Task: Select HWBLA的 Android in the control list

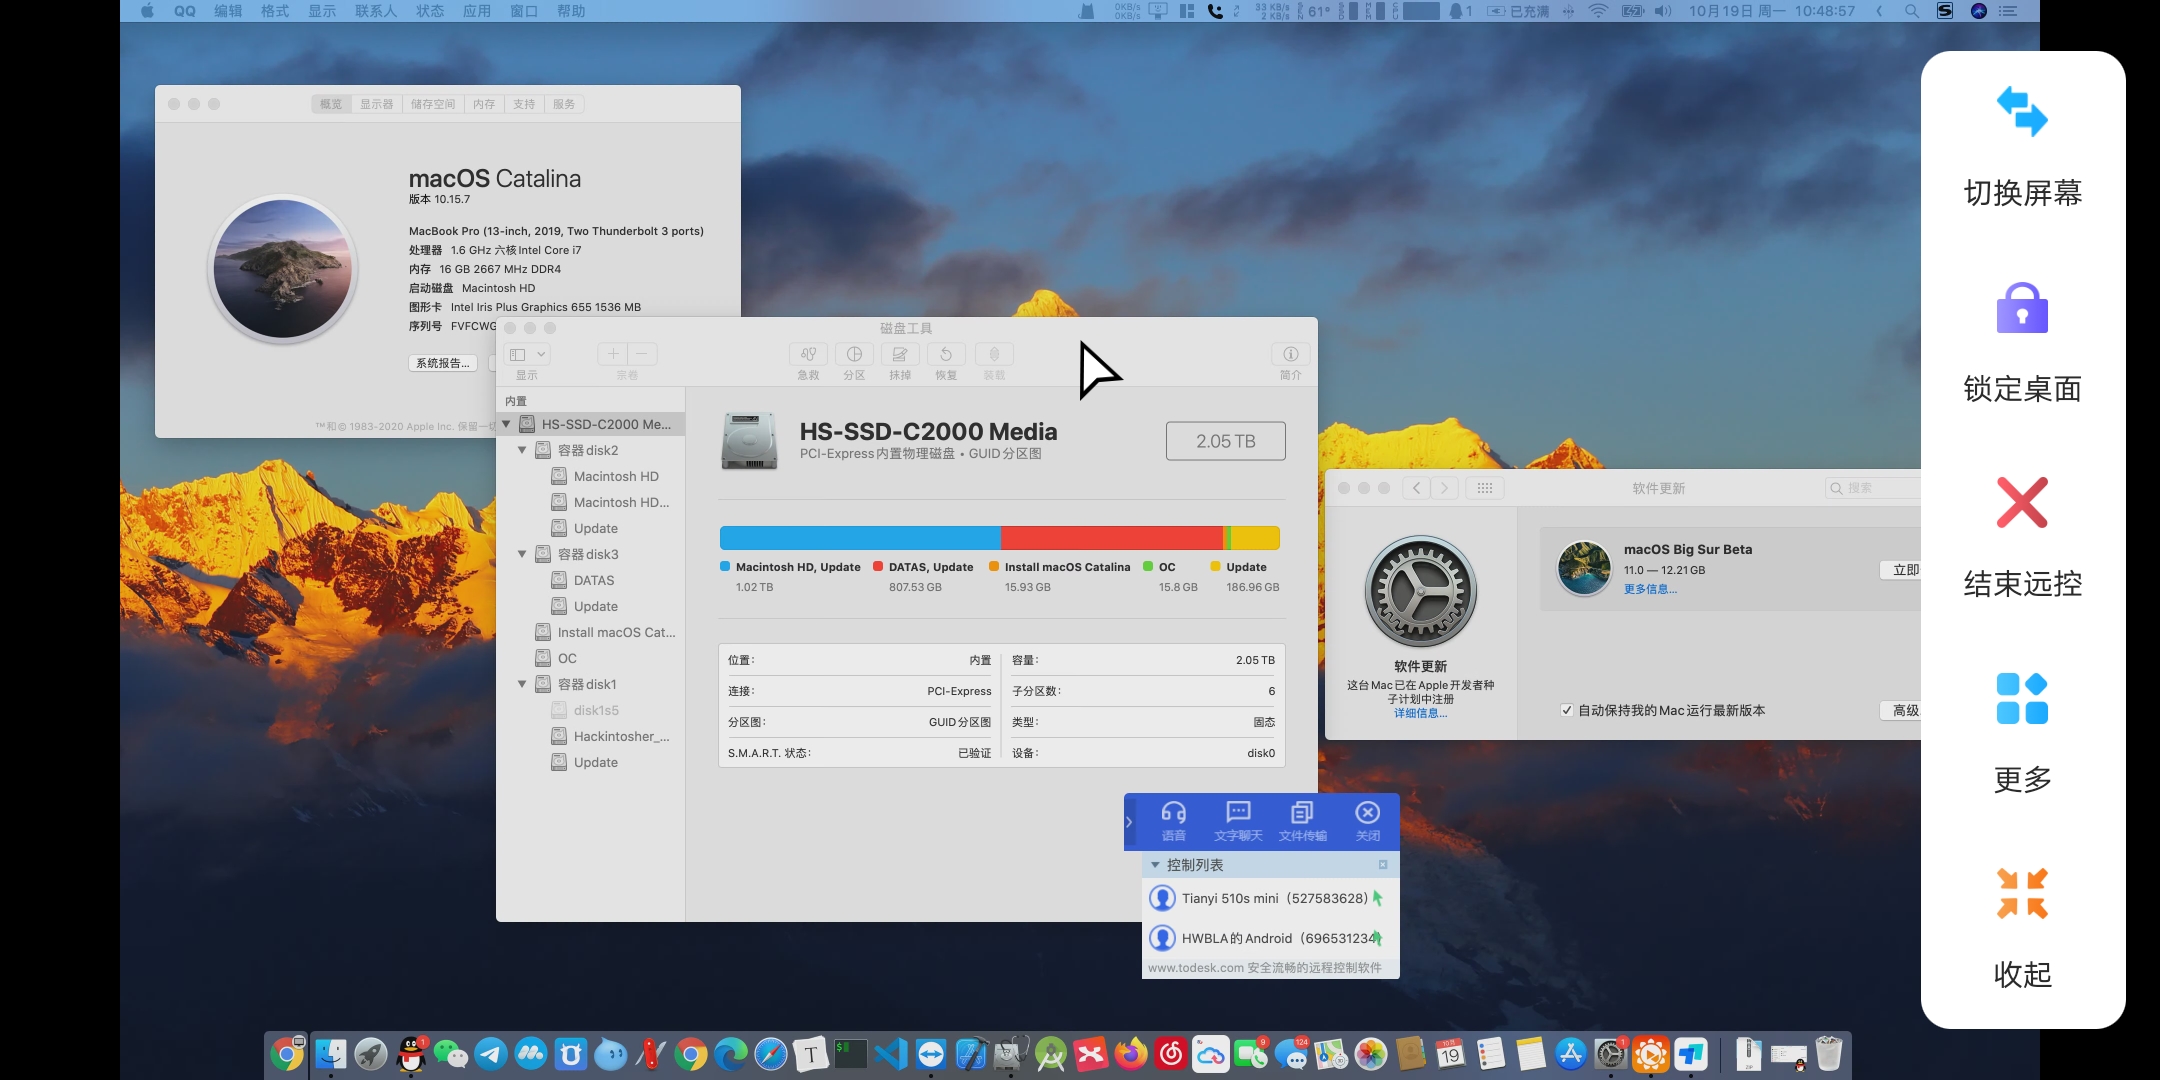Action: click(1270, 938)
